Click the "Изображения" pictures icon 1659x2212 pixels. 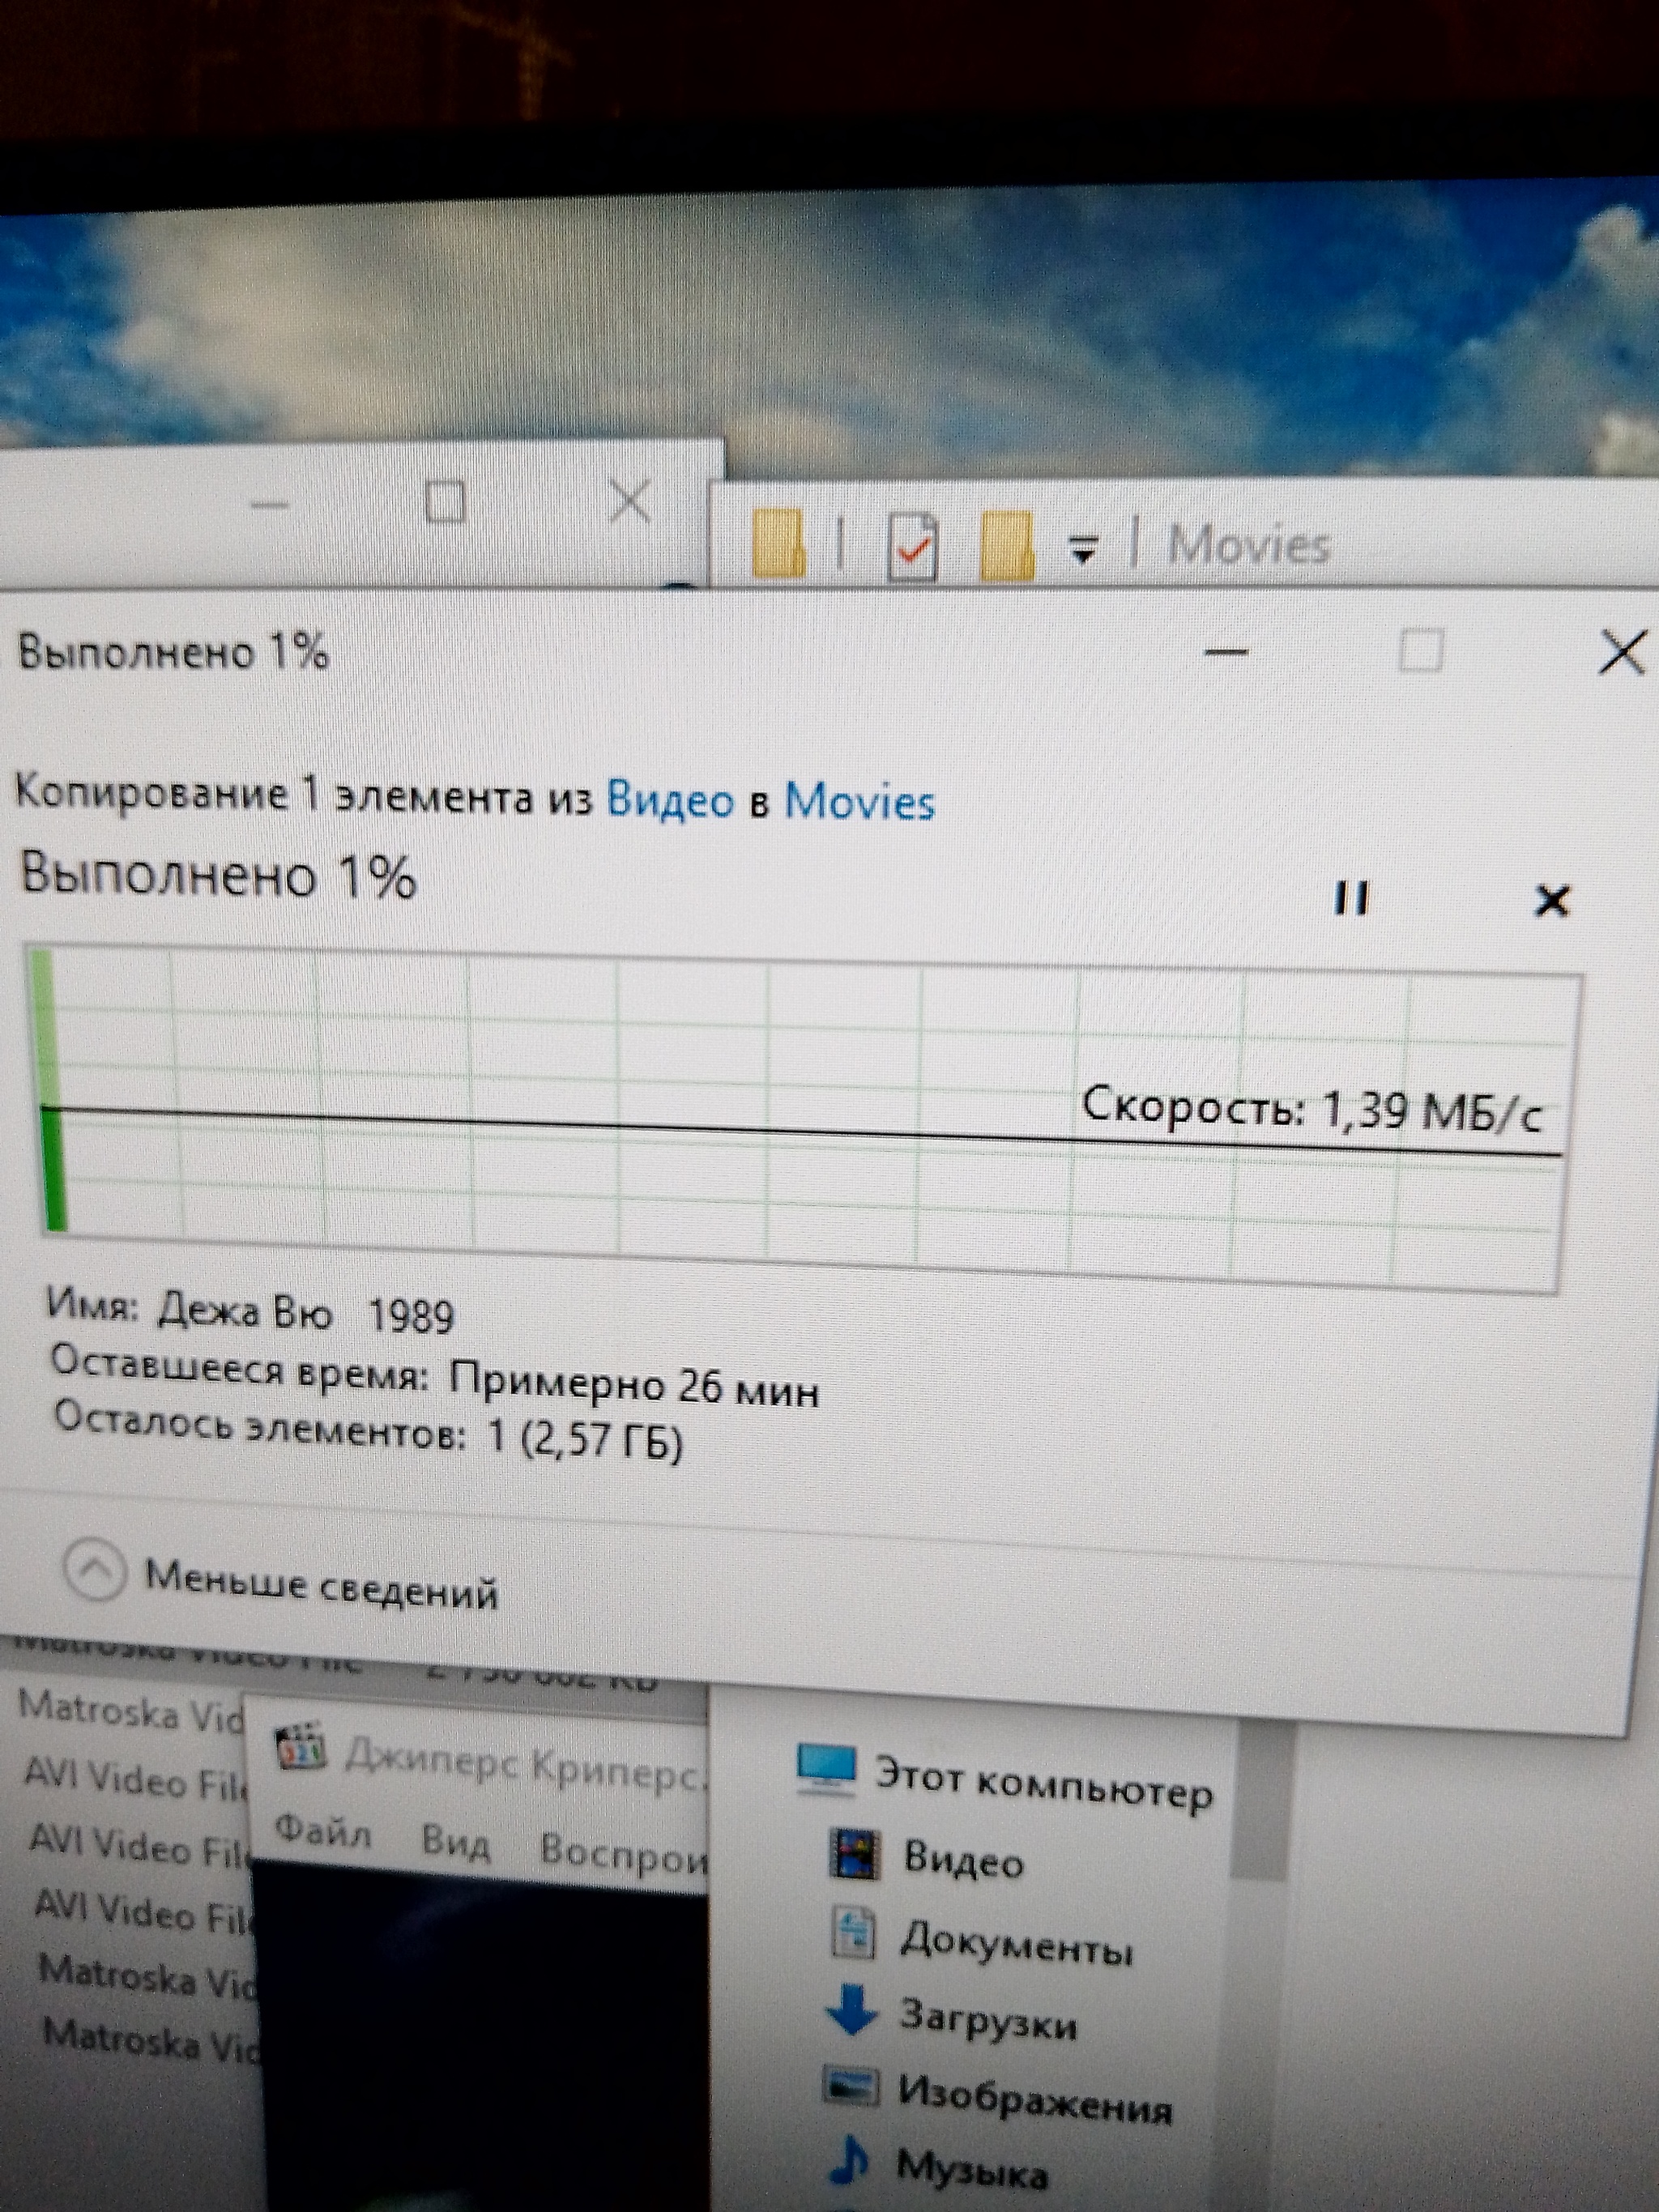coord(851,2086)
